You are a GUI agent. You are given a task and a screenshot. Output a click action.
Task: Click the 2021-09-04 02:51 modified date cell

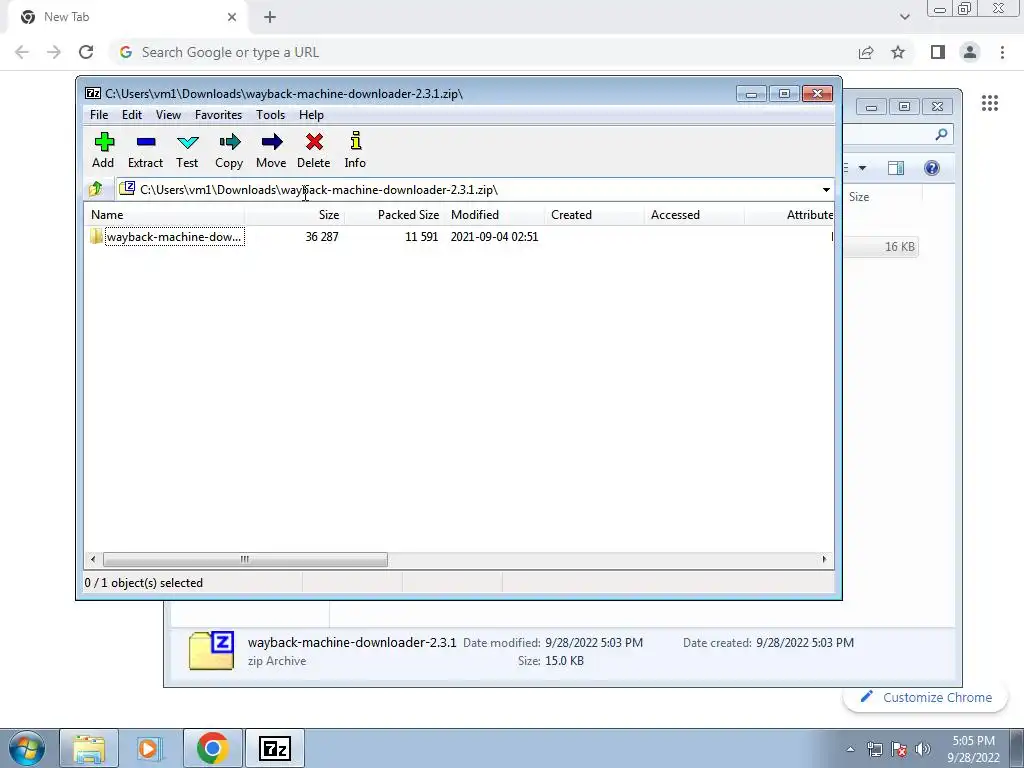(494, 237)
